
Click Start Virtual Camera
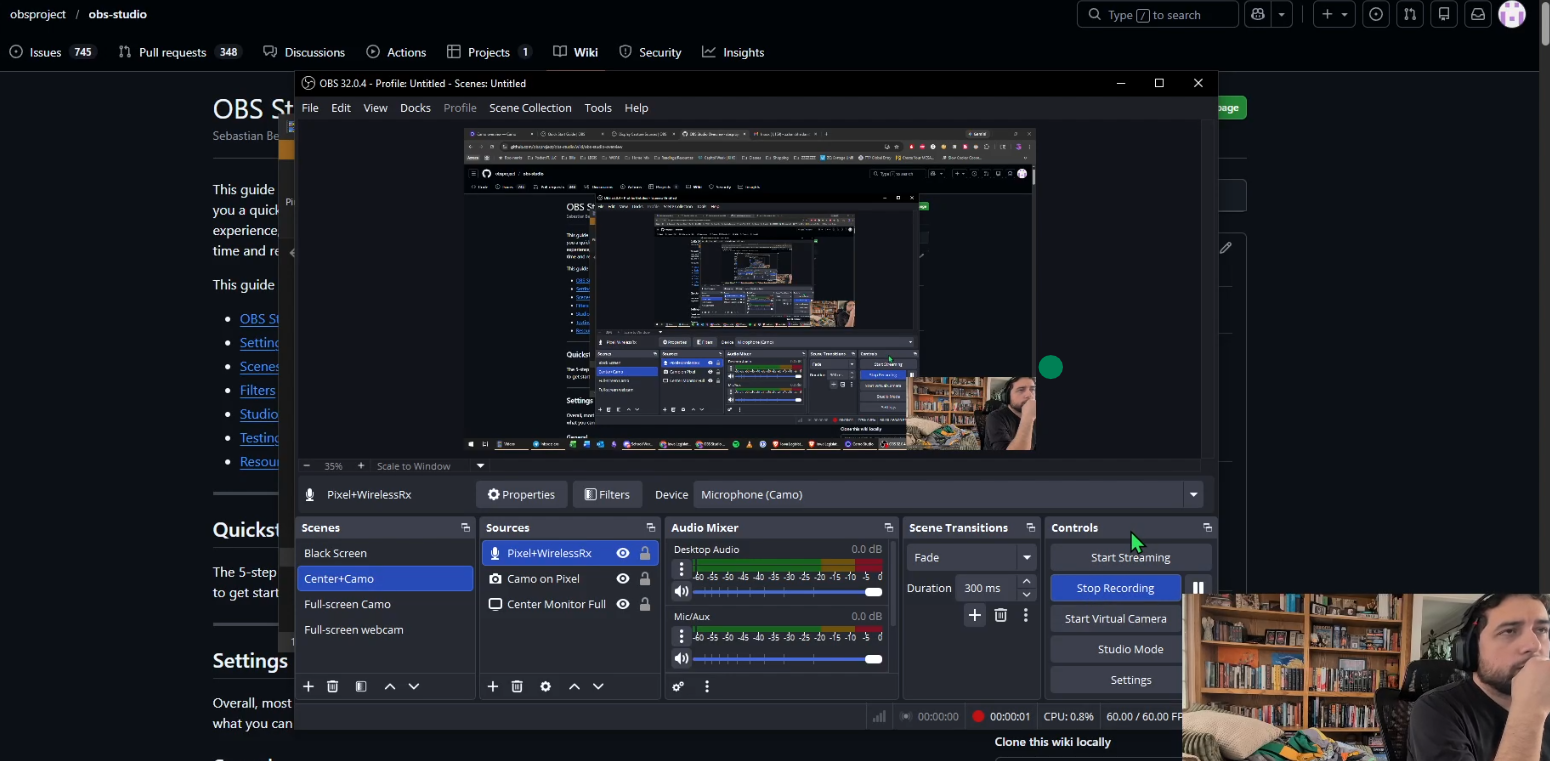[1115, 618]
